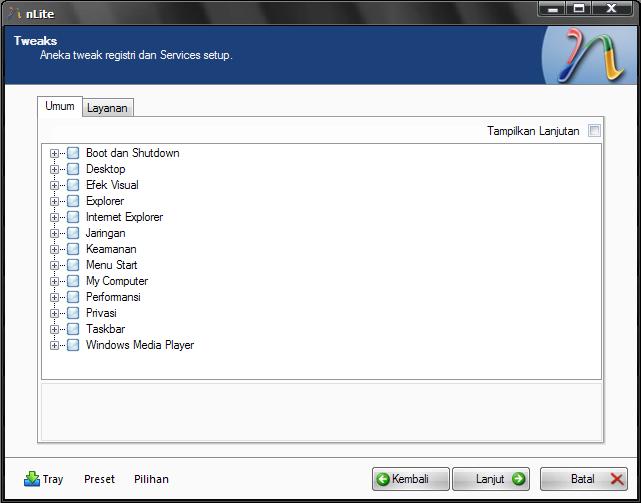Expand the Internet Explorer node
The height and width of the screenshot is (503, 641).
point(54,218)
